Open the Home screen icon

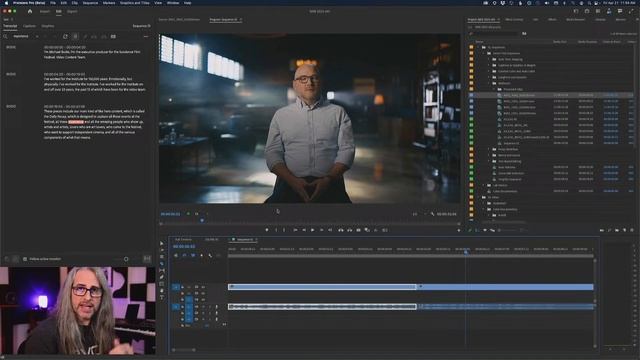tap(30, 11)
